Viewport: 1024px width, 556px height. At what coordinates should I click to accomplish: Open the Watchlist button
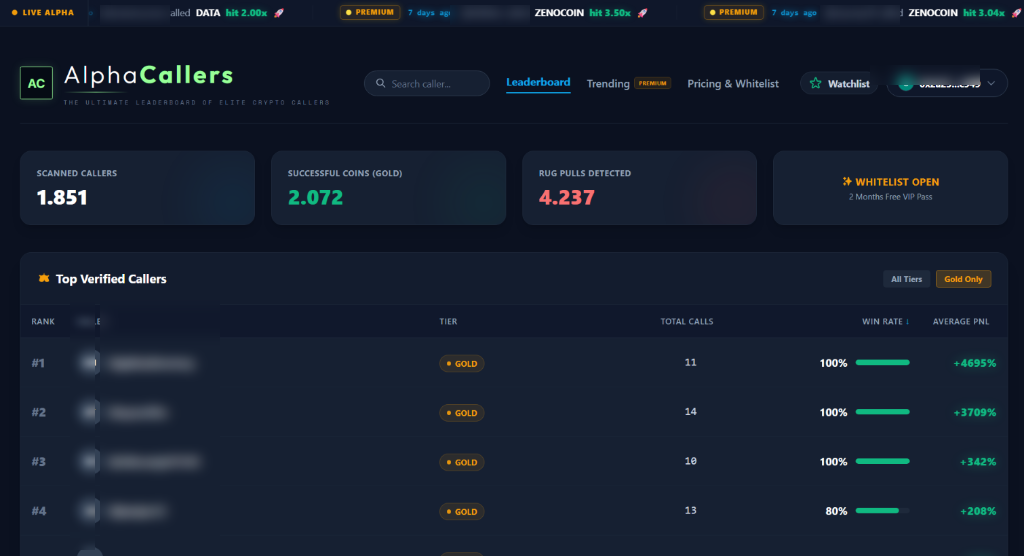click(x=839, y=84)
